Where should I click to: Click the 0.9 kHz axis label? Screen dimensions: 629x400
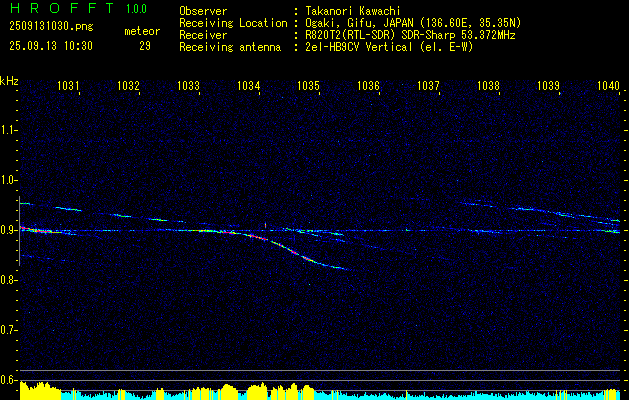click(x=7, y=230)
